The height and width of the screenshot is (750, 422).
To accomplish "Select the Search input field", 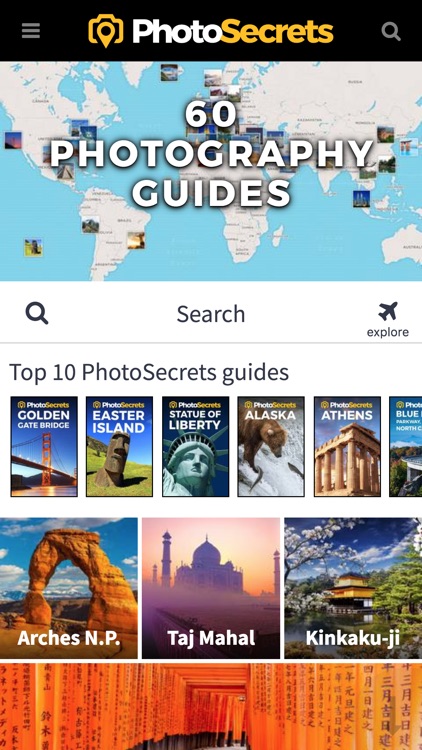I will coord(211,314).
